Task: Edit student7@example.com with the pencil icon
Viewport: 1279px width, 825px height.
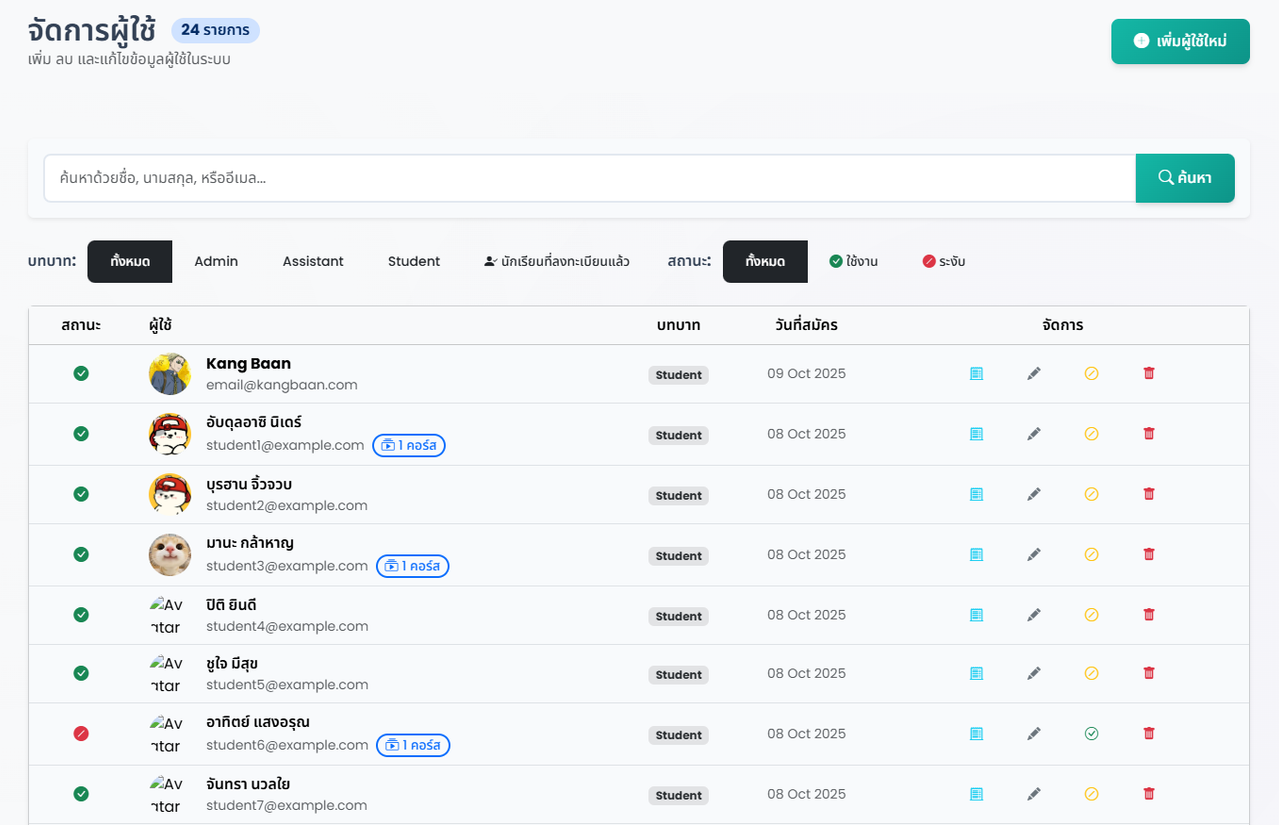Action: [x=1034, y=794]
